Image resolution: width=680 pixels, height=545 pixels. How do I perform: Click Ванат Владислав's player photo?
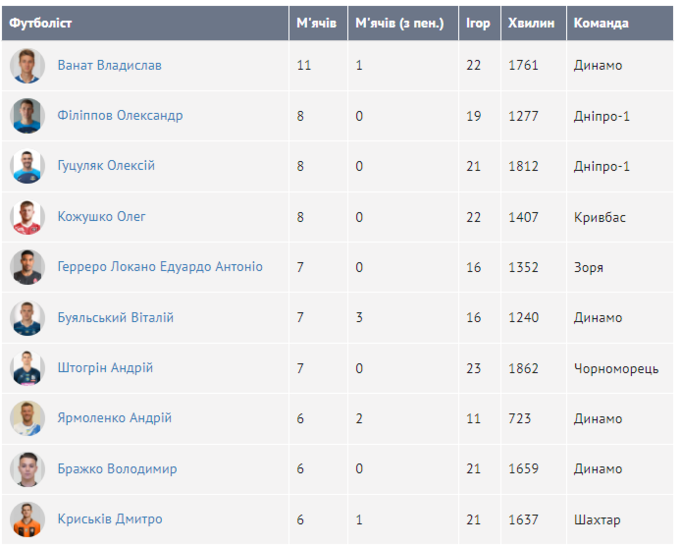coord(28,66)
